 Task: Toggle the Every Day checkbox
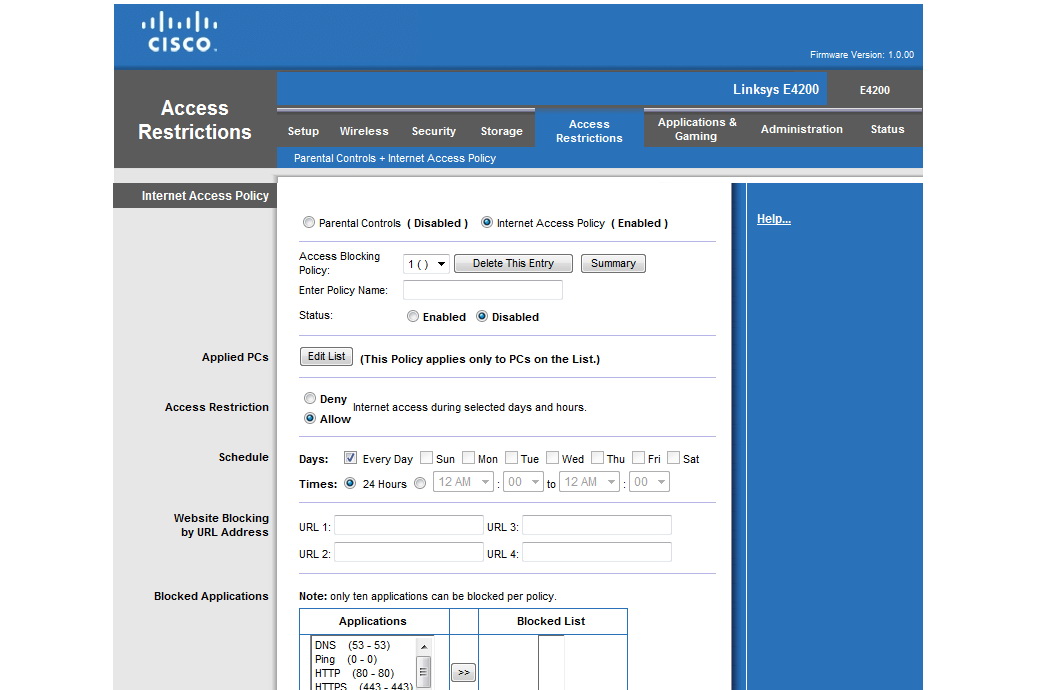pyautogui.click(x=351, y=458)
